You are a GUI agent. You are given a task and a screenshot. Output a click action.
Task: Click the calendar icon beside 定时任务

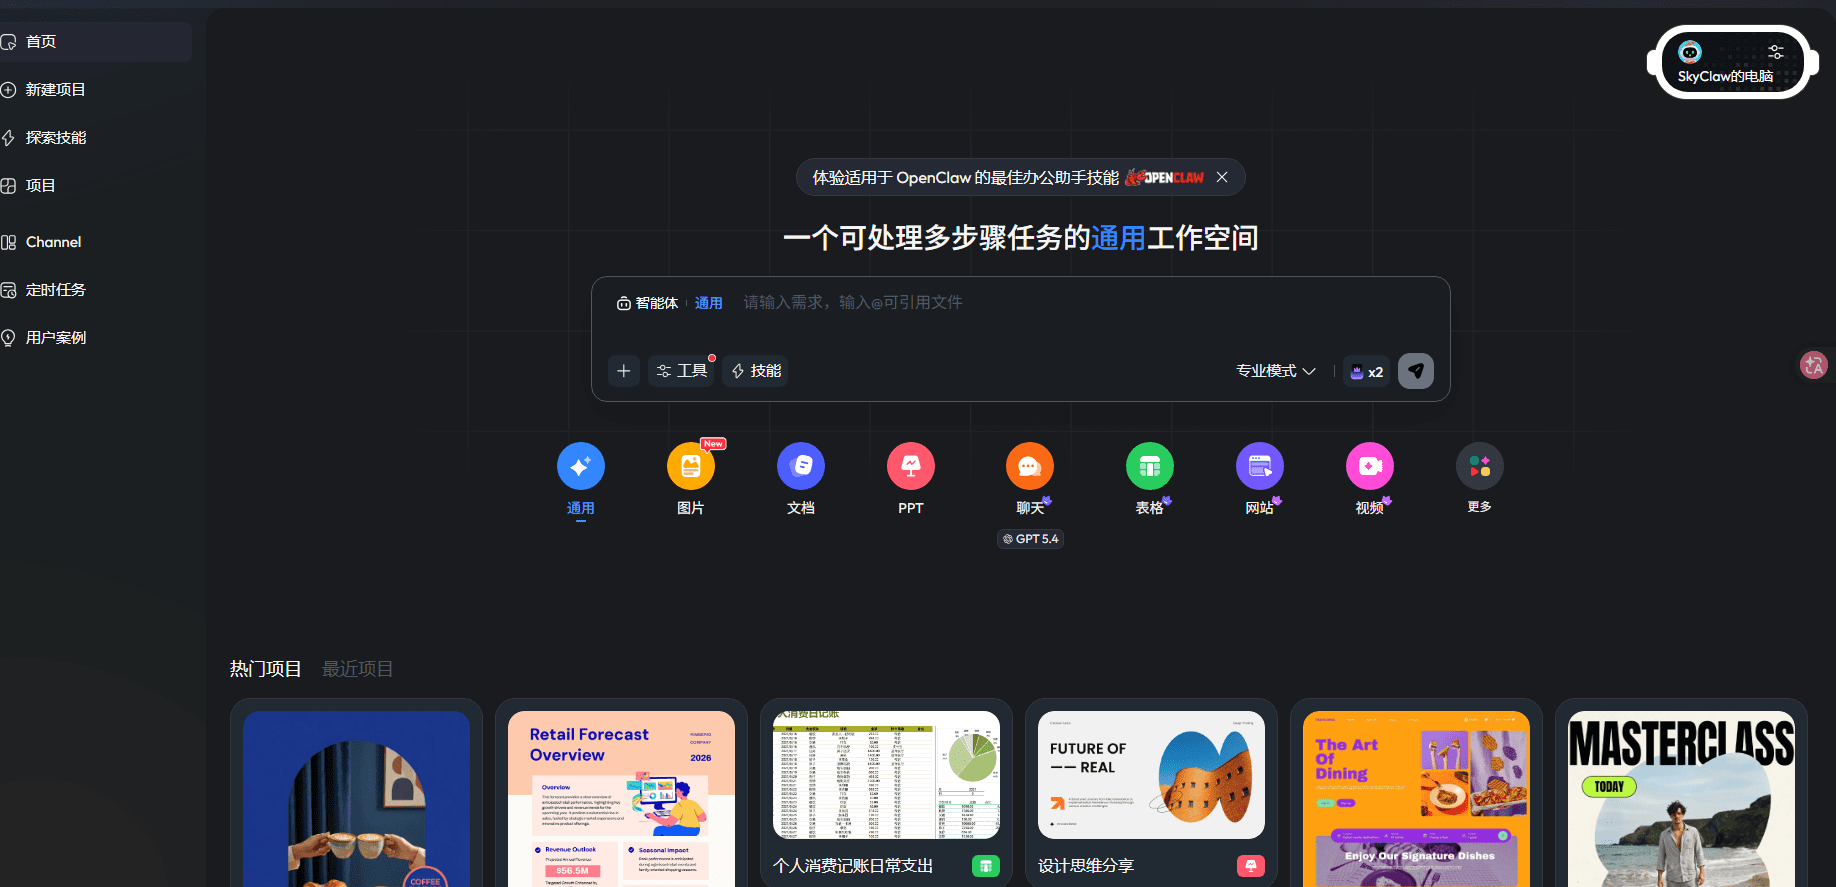point(8,290)
